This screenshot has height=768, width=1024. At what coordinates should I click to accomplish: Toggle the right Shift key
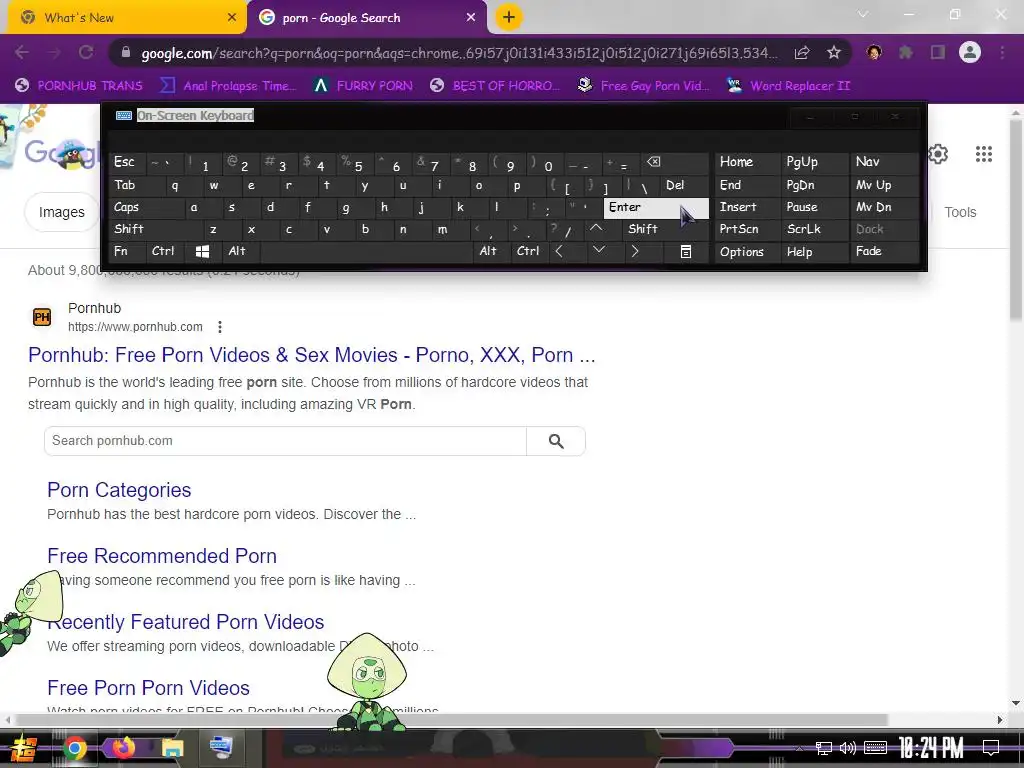pos(665,229)
